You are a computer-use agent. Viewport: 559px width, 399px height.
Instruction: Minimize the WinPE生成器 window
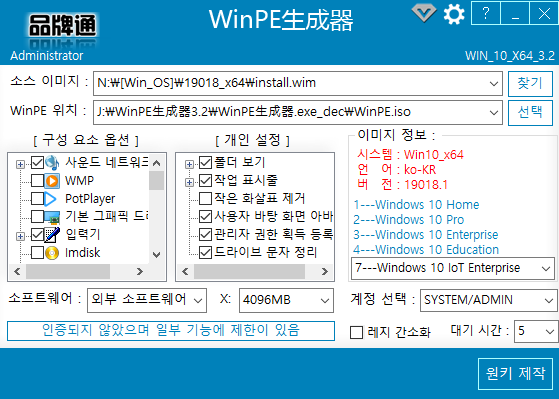pyautogui.click(x=515, y=13)
